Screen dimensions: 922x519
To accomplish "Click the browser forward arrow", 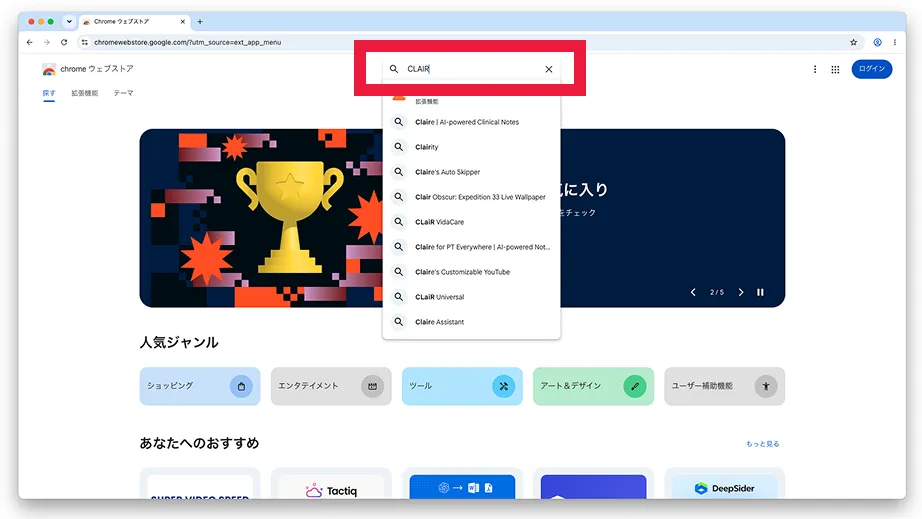I will point(46,42).
